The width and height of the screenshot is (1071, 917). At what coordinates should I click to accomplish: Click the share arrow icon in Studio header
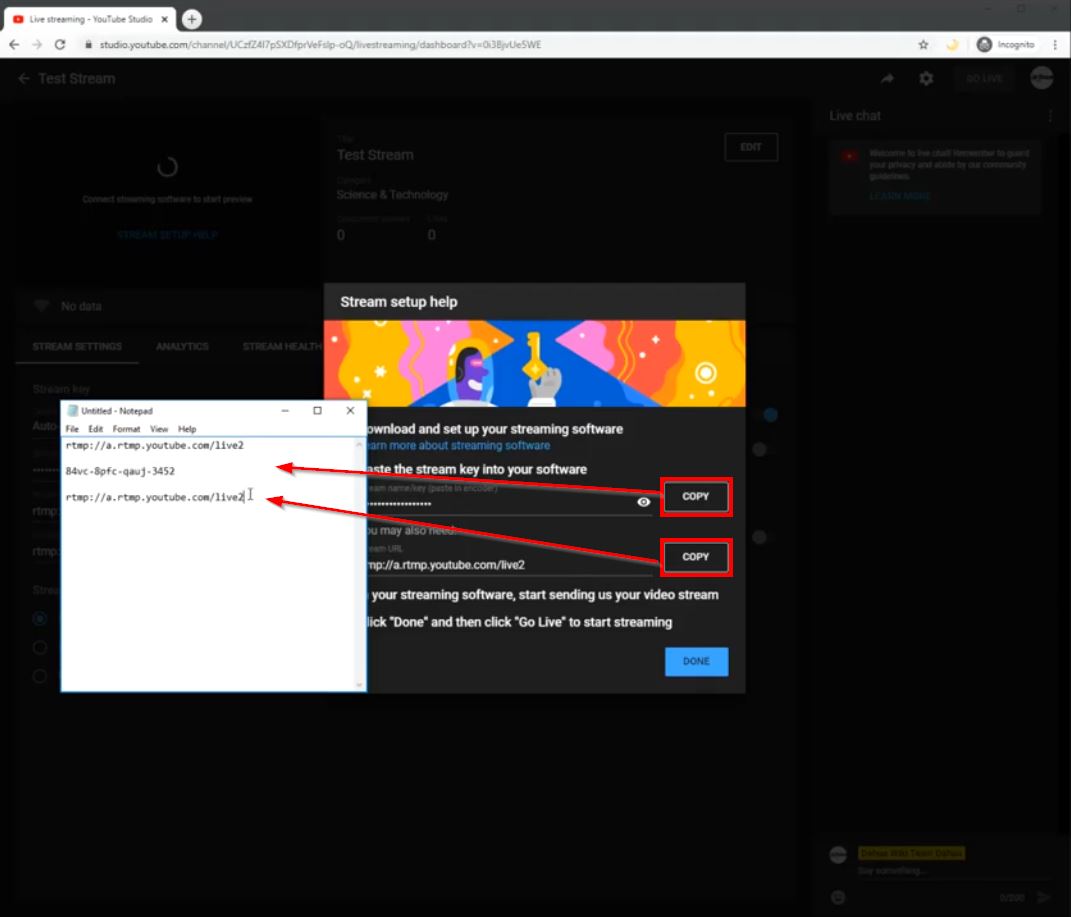(x=887, y=79)
